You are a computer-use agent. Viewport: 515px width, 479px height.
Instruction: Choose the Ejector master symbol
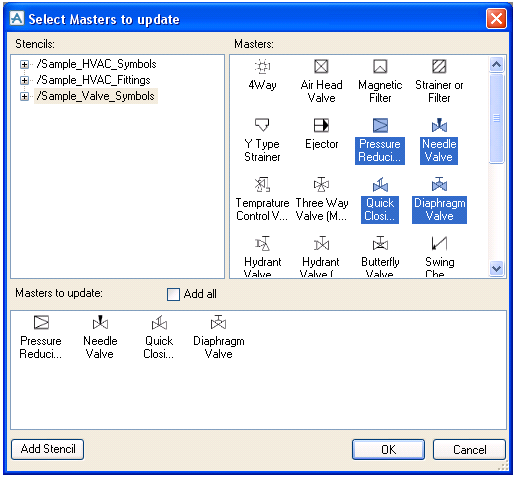click(x=321, y=125)
